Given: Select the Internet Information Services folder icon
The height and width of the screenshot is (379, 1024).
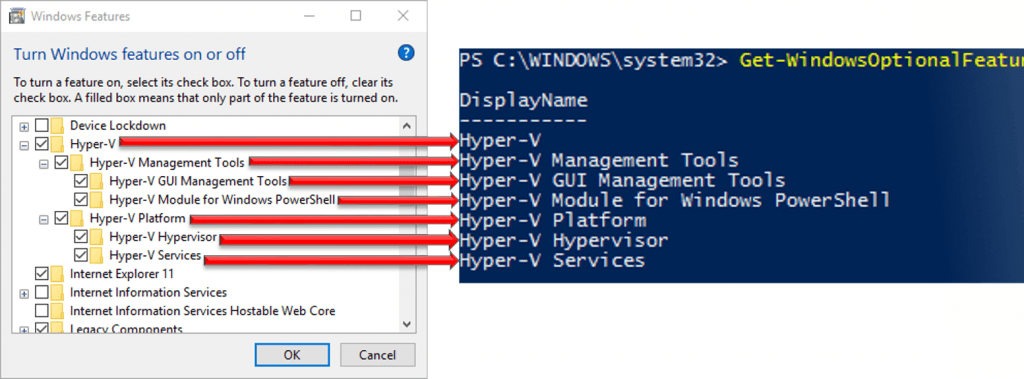Looking at the screenshot, I should pyautogui.click(x=57, y=292).
